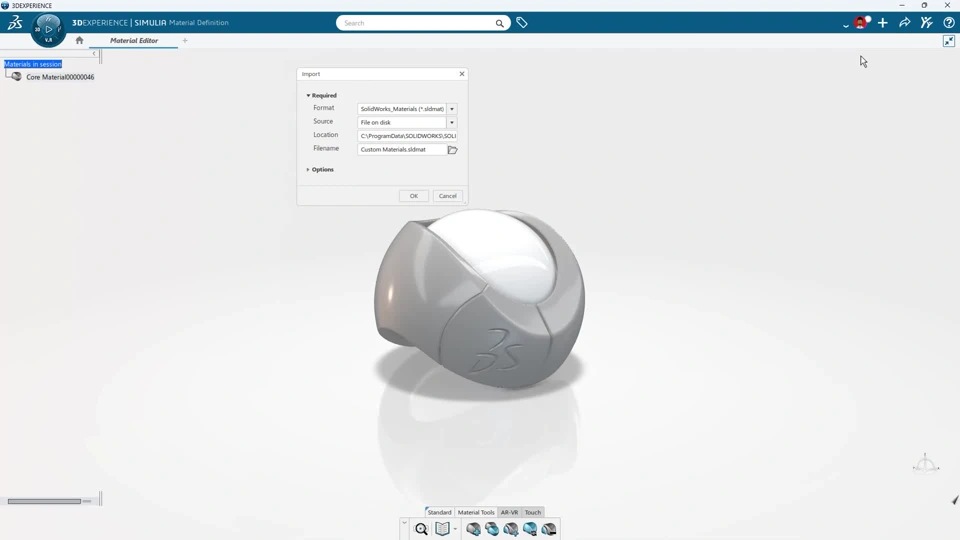The height and width of the screenshot is (540, 960).
Task: Add a new tab with plus
Action: [185, 40]
